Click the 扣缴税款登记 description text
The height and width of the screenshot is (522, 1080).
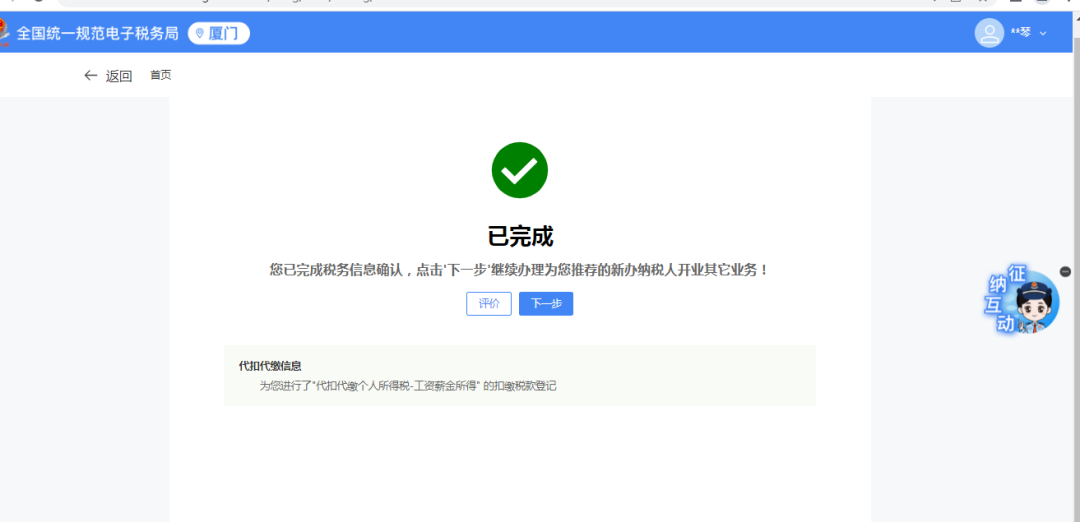click(x=408, y=386)
